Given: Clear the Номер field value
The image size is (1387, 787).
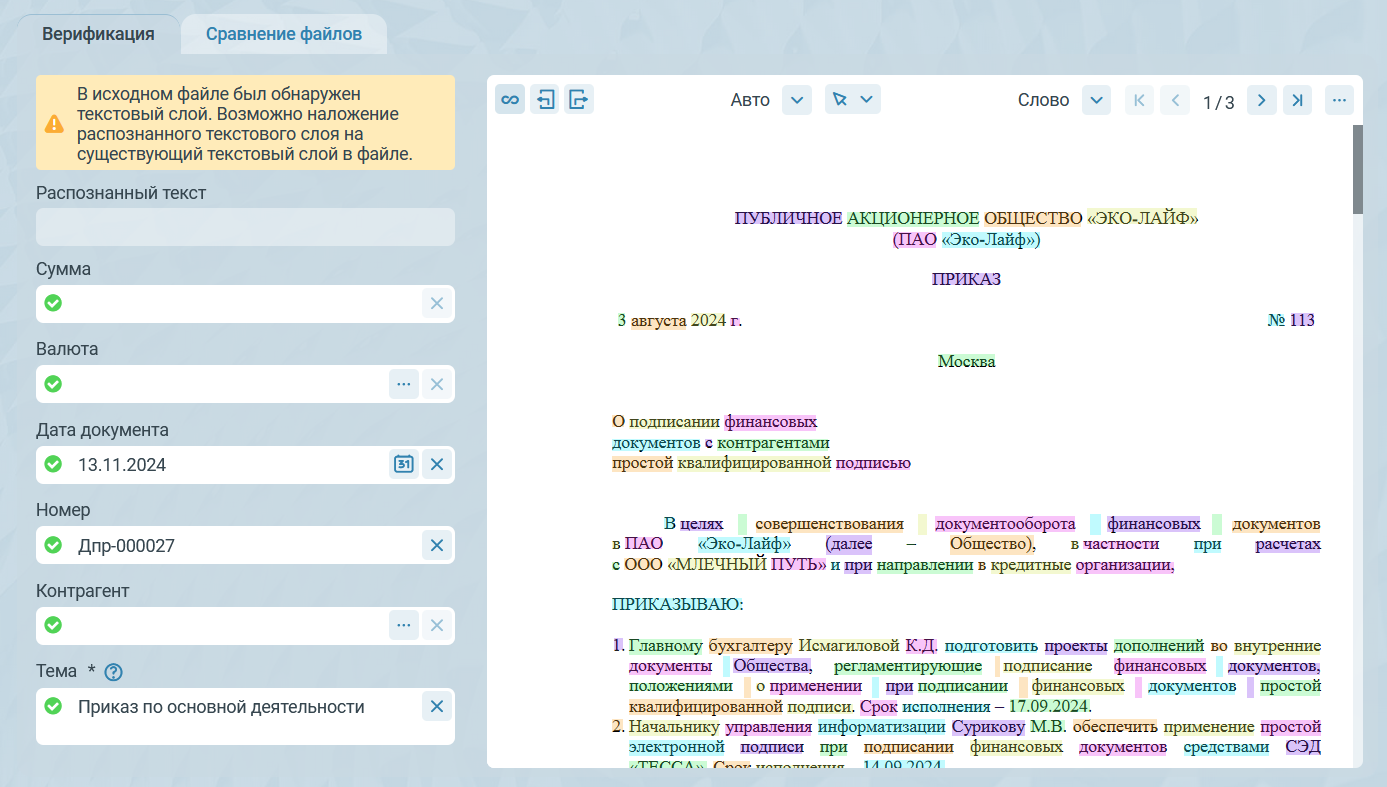Looking at the screenshot, I should click(437, 546).
